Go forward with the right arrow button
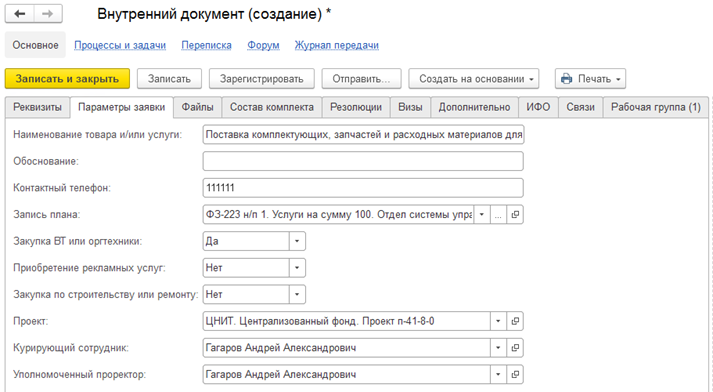 click(x=48, y=14)
